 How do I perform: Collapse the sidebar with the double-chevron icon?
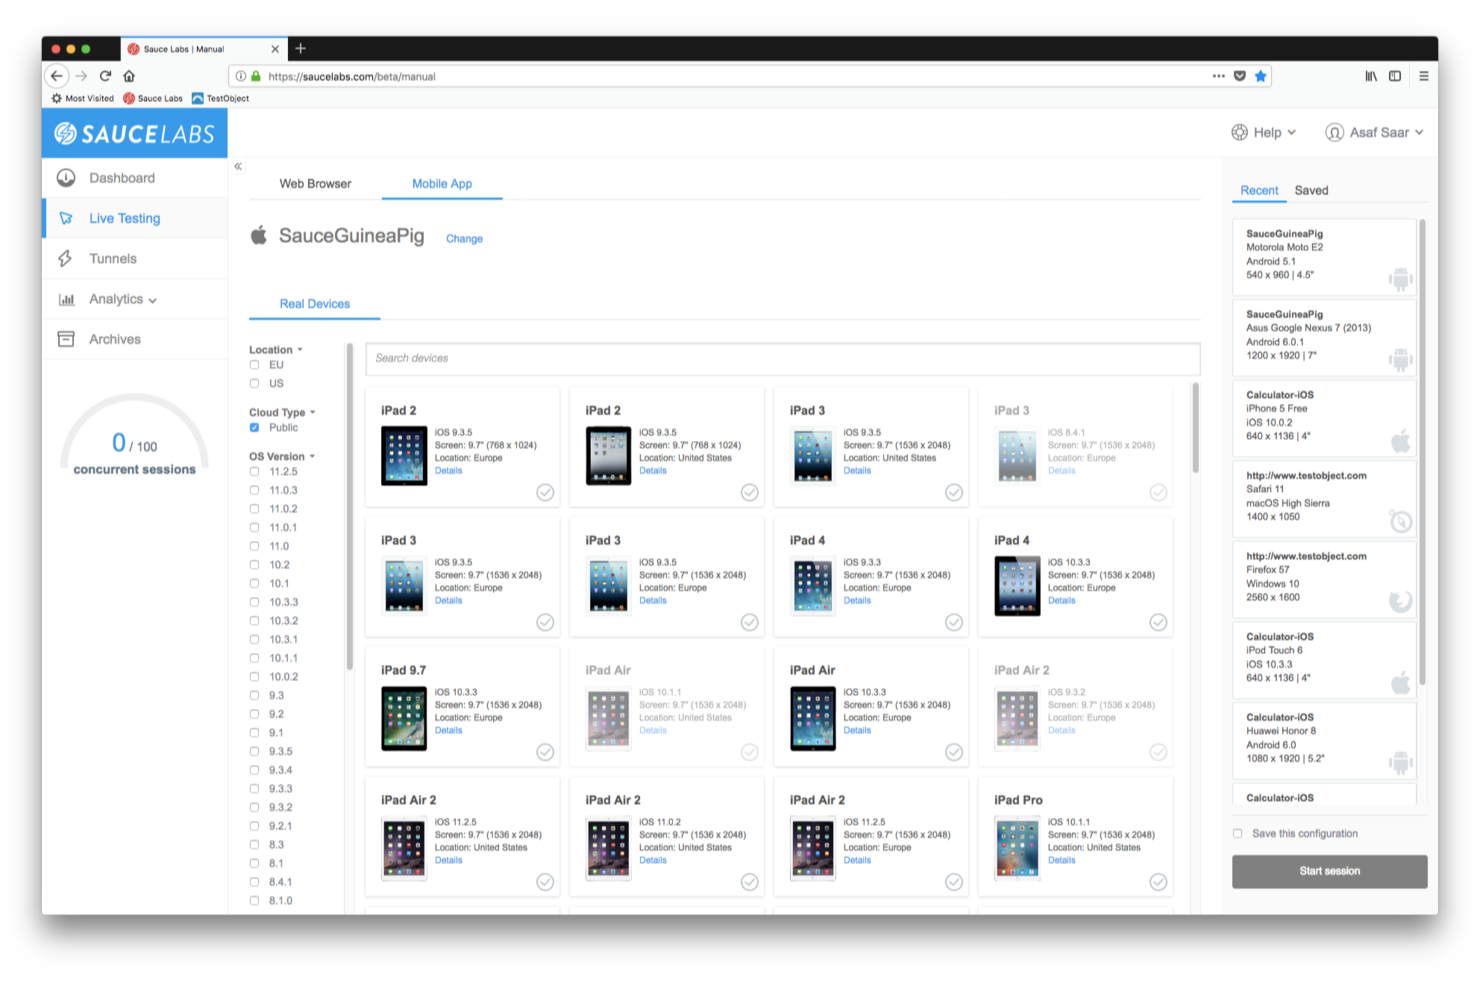238,166
